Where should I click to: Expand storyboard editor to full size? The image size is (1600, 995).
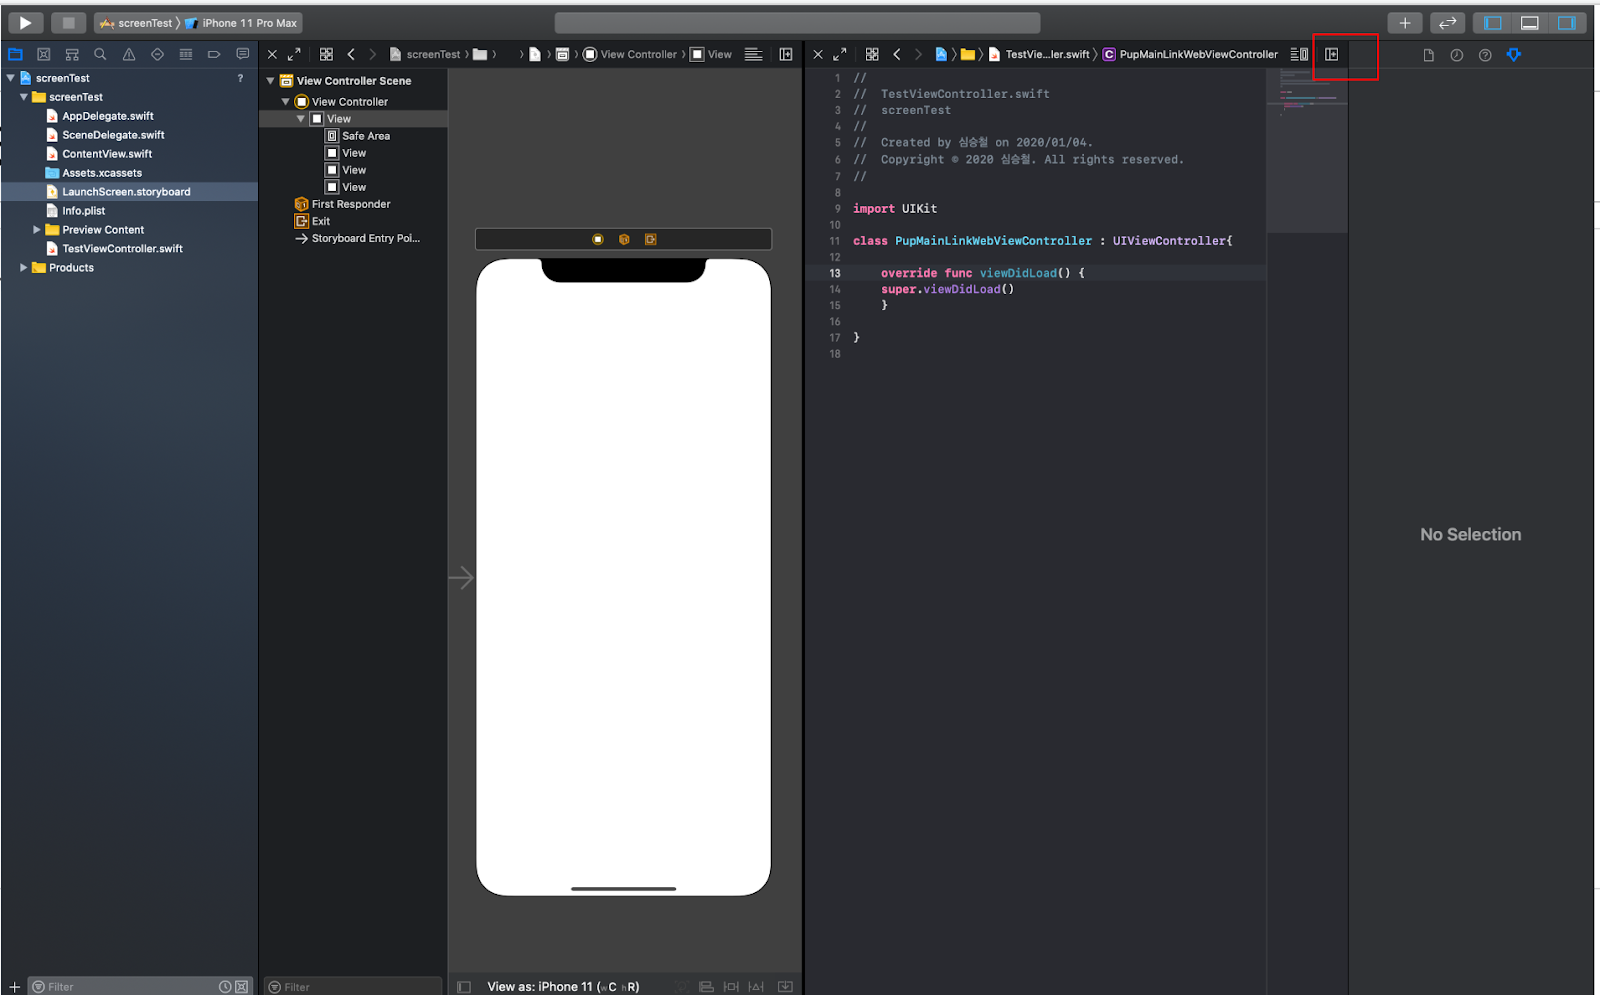point(294,54)
